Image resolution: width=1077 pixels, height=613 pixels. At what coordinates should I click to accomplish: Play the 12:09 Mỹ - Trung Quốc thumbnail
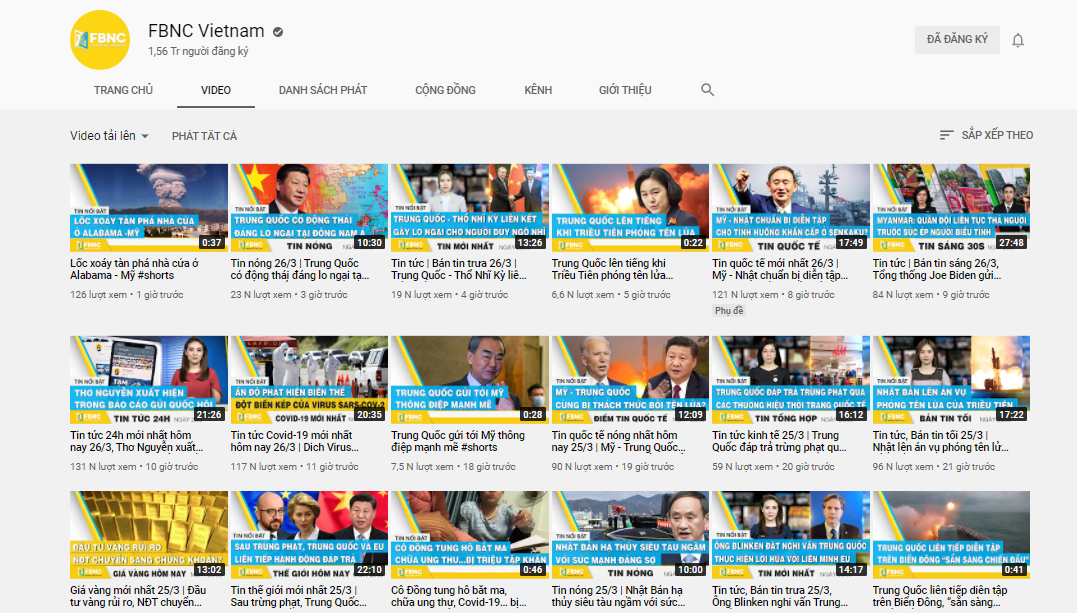630,379
